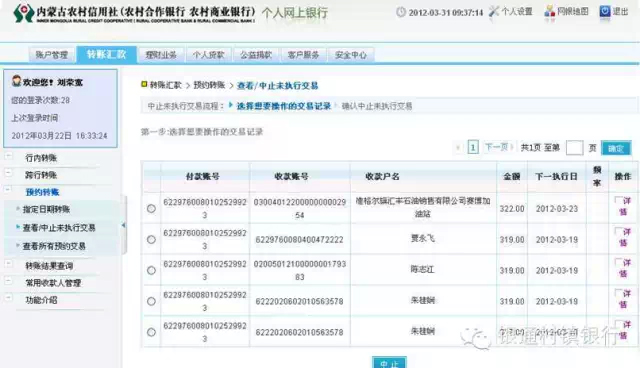
Task: Open 指定日期转账 in the sidebar
Action: point(46,210)
